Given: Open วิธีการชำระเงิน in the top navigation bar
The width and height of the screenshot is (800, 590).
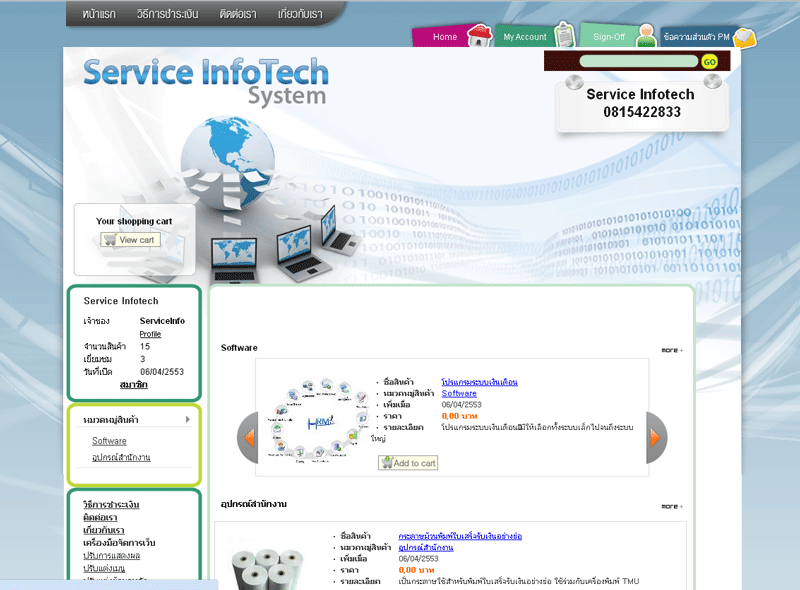Looking at the screenshot, I should pos(167,14).
